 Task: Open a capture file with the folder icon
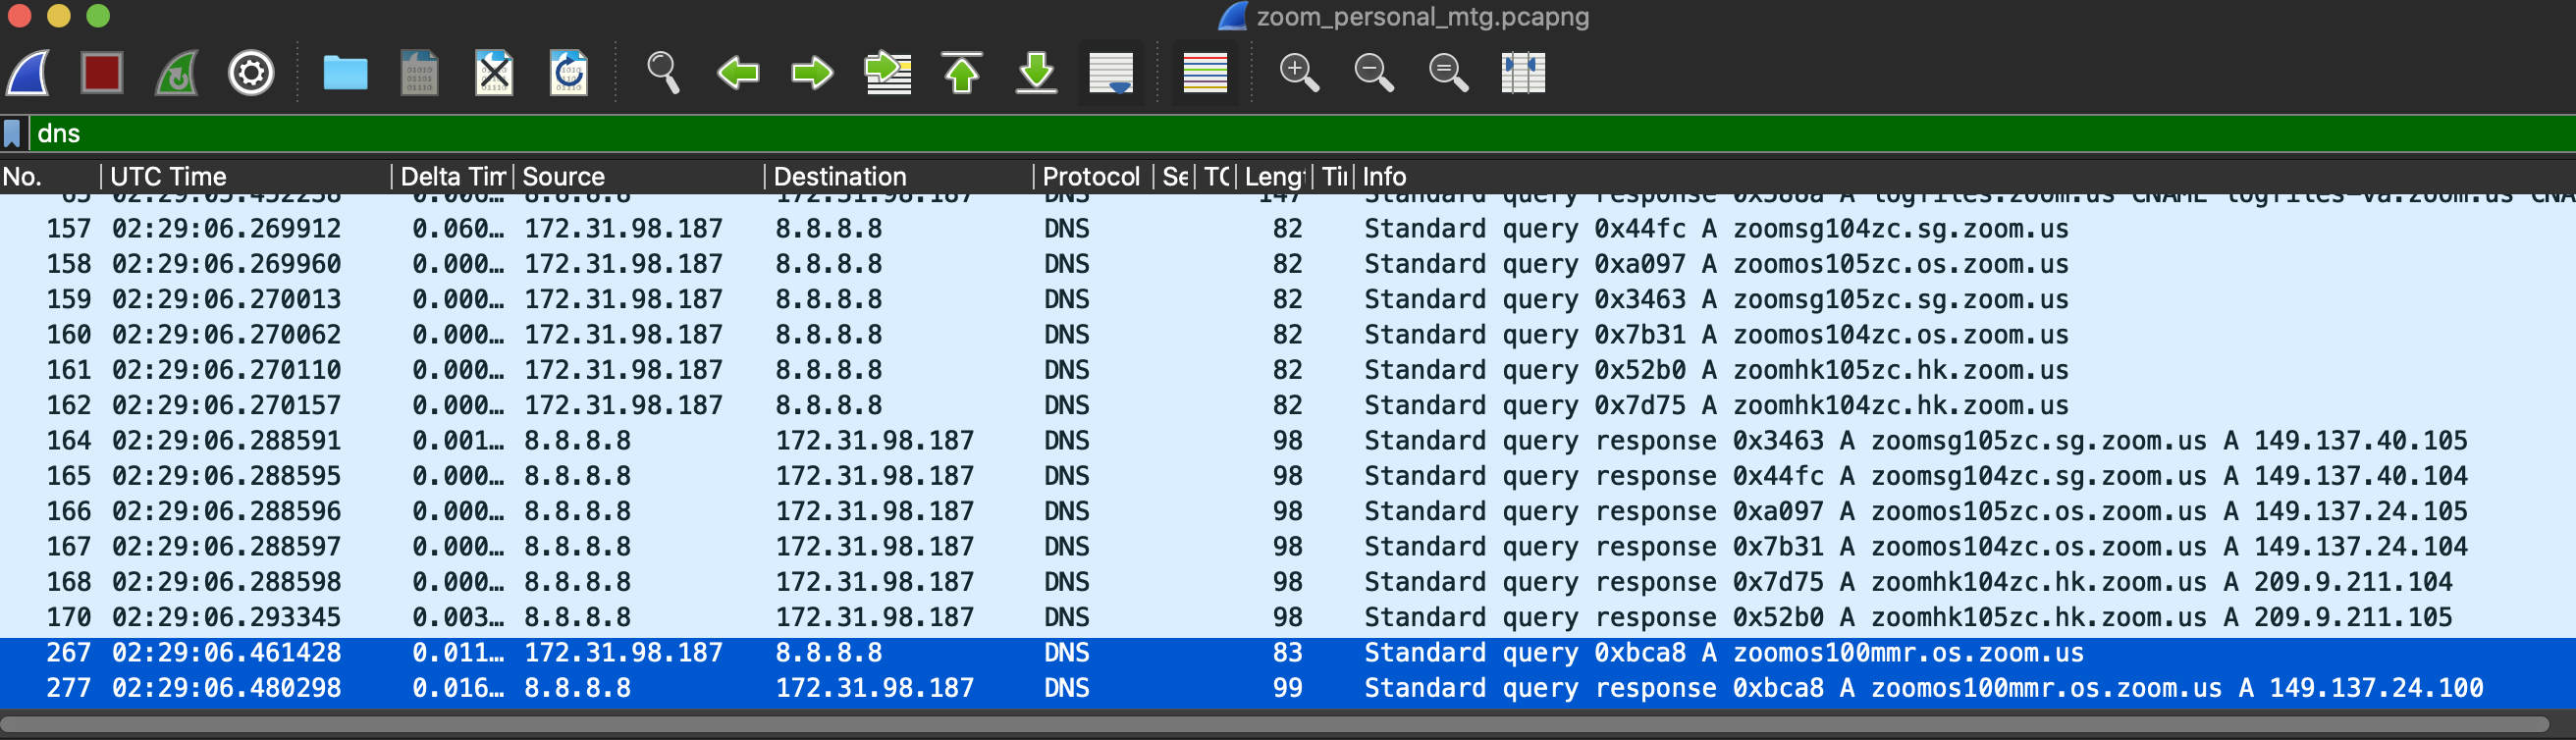click(345, 73)
